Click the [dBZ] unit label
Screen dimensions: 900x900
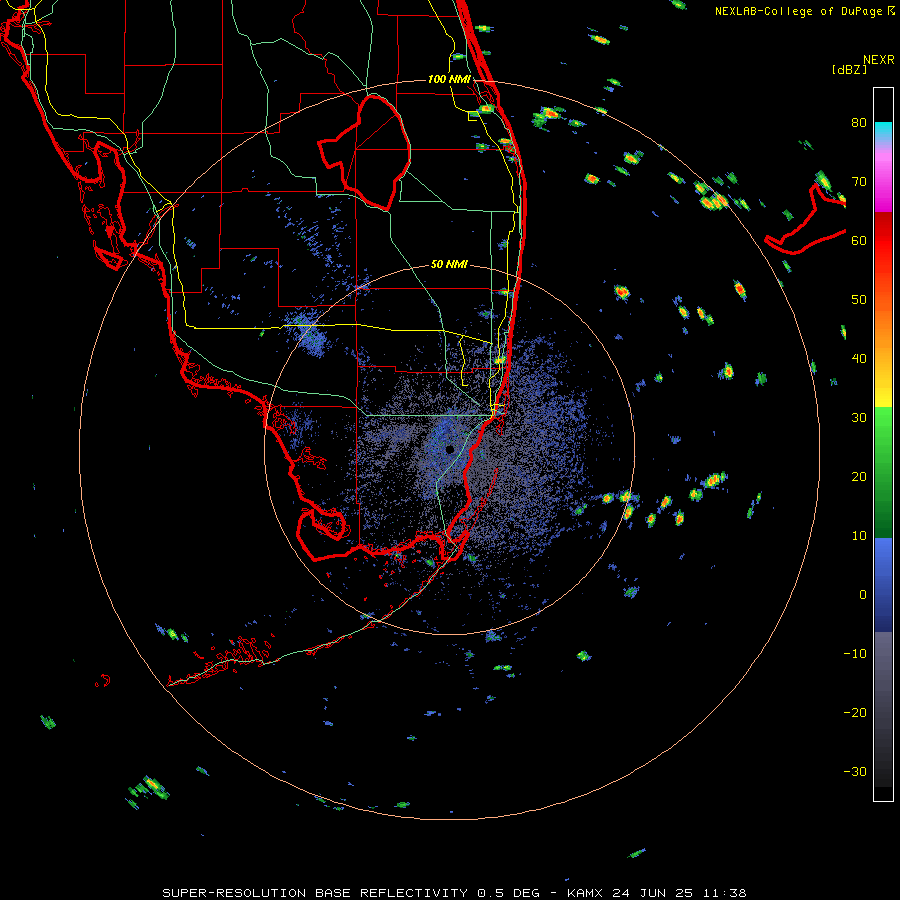point(849,69)
